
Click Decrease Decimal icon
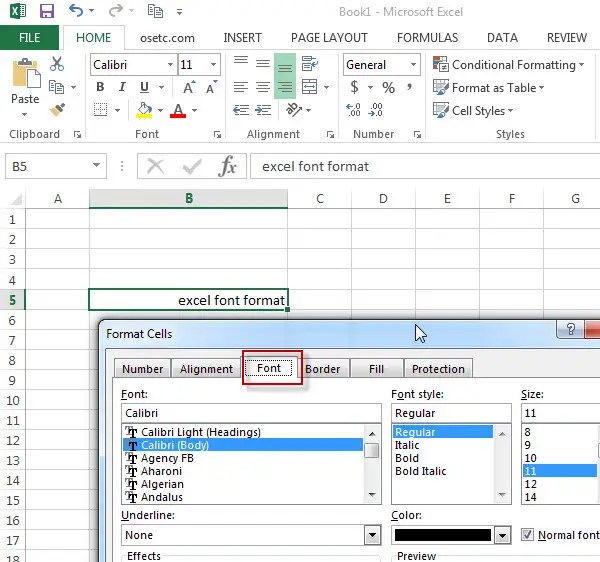pyautogui.click(x=375, y=110)
